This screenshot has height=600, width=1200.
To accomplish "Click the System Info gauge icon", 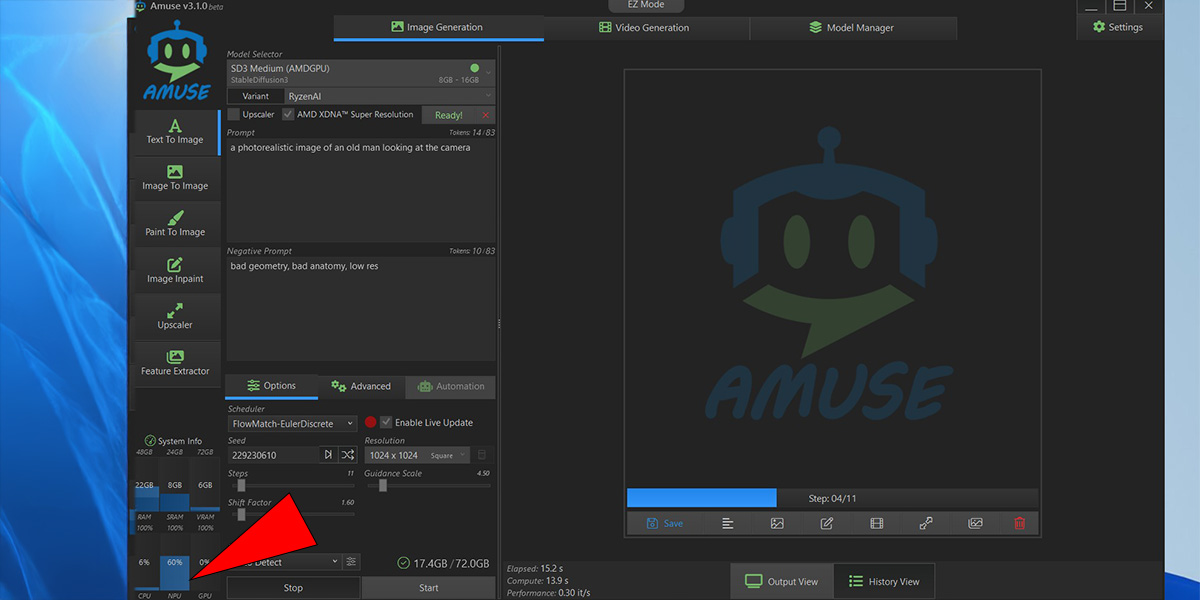I will [x=151, y=441].
